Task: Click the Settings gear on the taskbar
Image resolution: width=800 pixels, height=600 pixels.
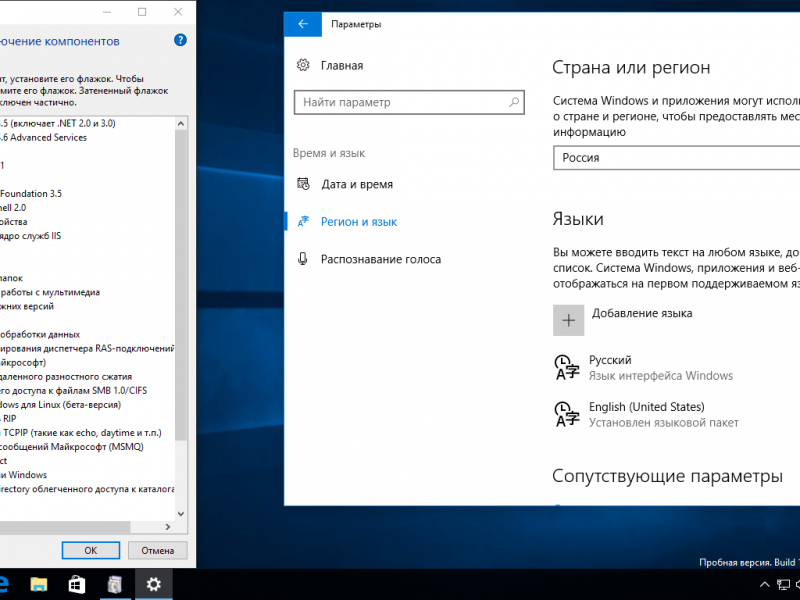Action: 154,584
